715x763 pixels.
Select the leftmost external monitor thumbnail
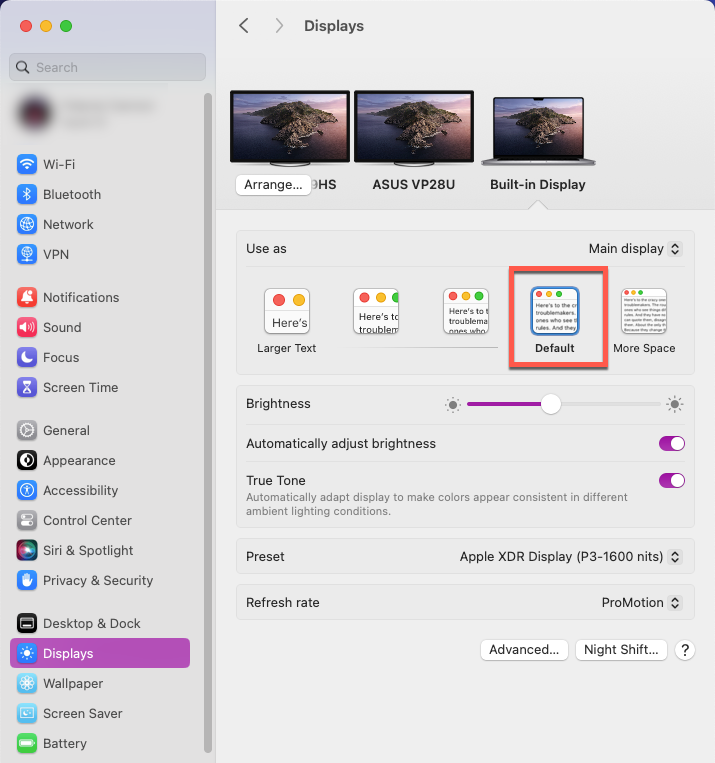click(x=290, y=127)
